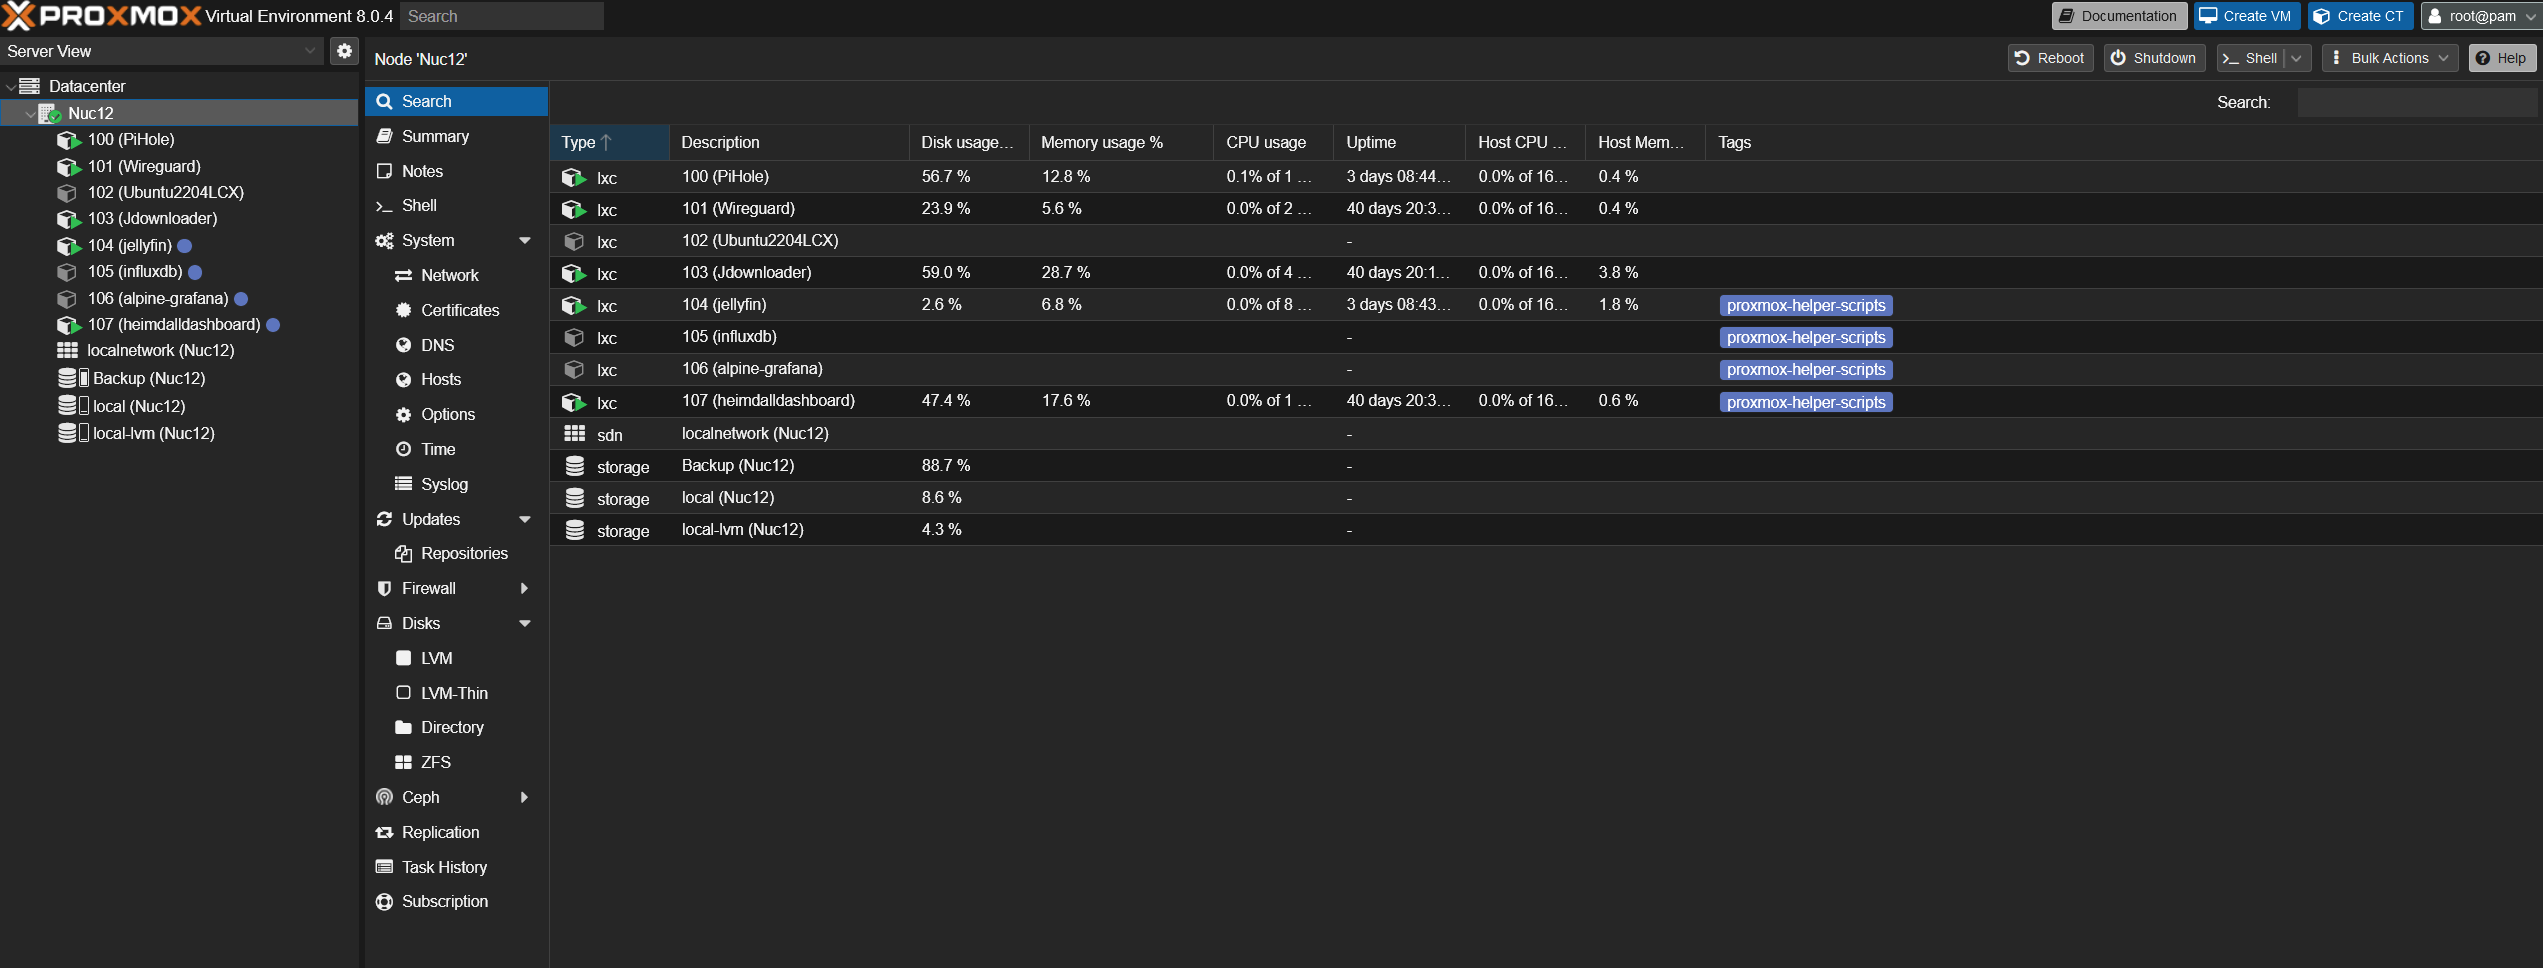The width and height of the screenshot is (2543, 968).
Task: Open the Options menu item
Action: coord(456,414)
